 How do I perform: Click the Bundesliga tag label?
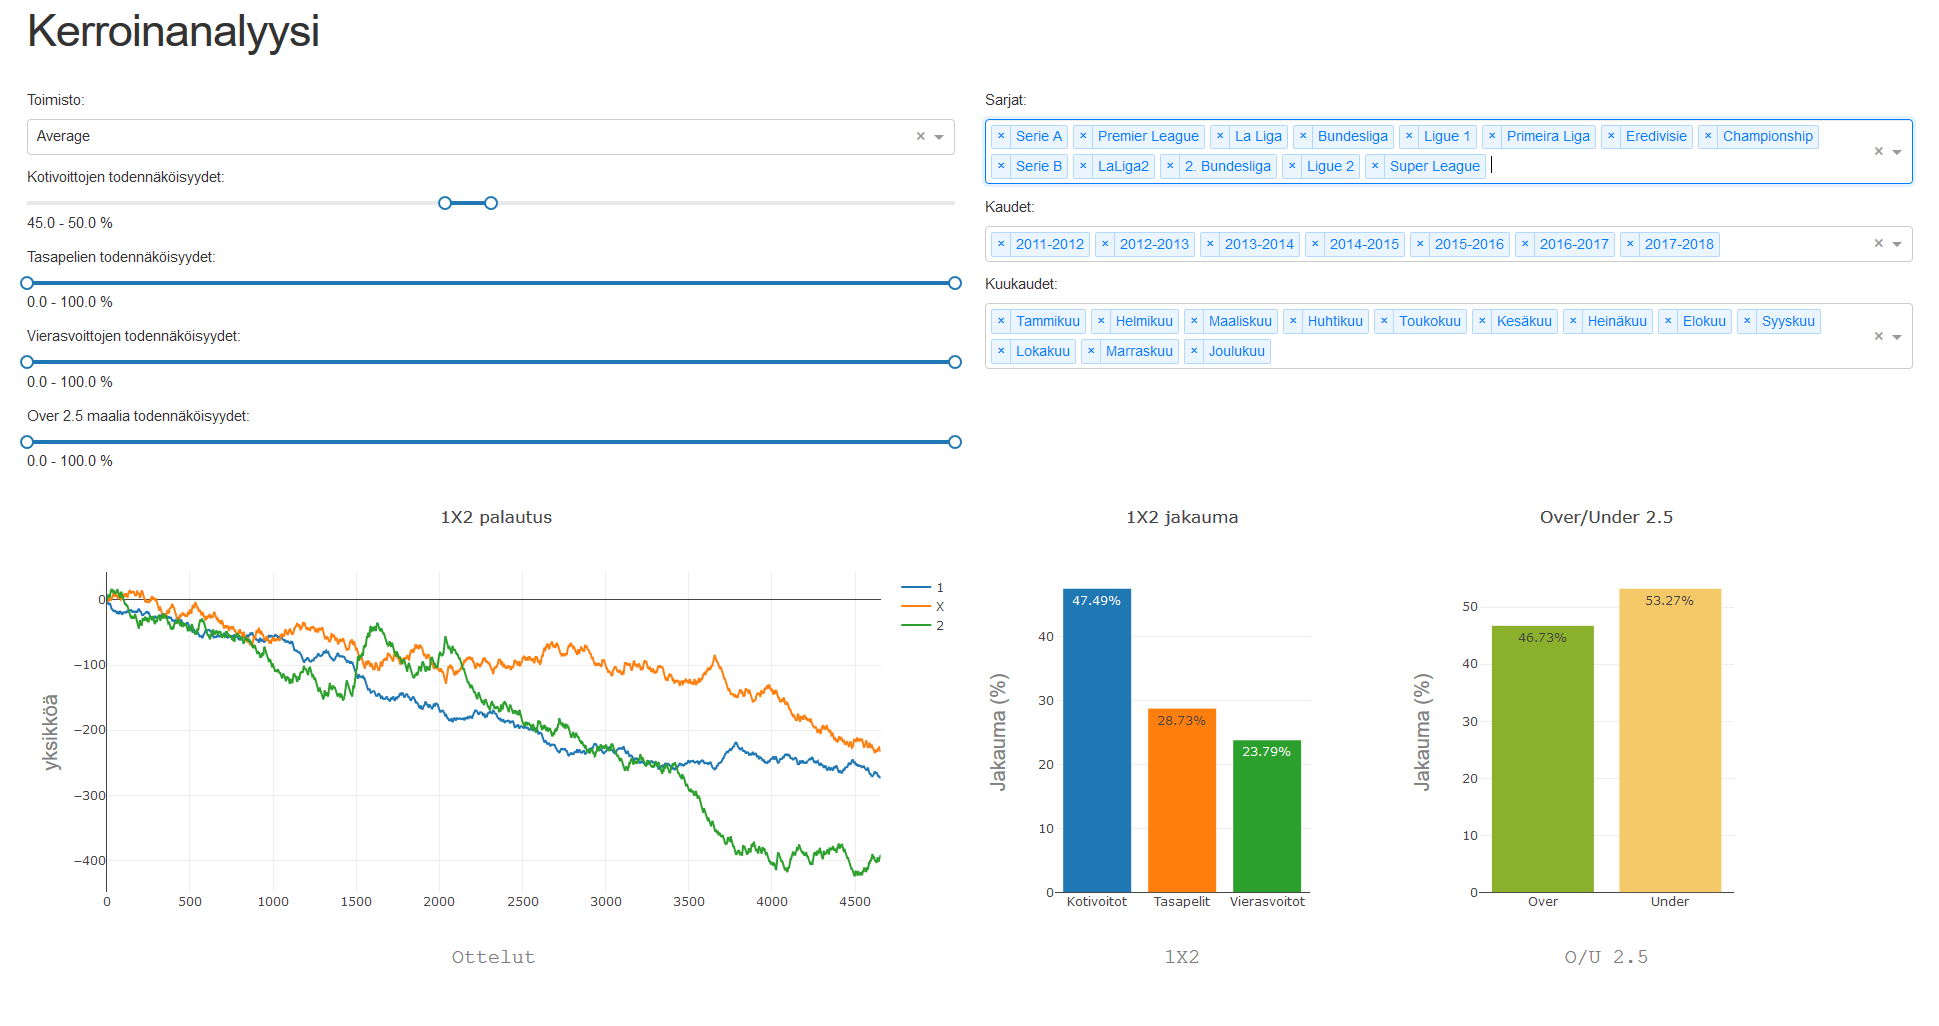[x=1352, y=136]
